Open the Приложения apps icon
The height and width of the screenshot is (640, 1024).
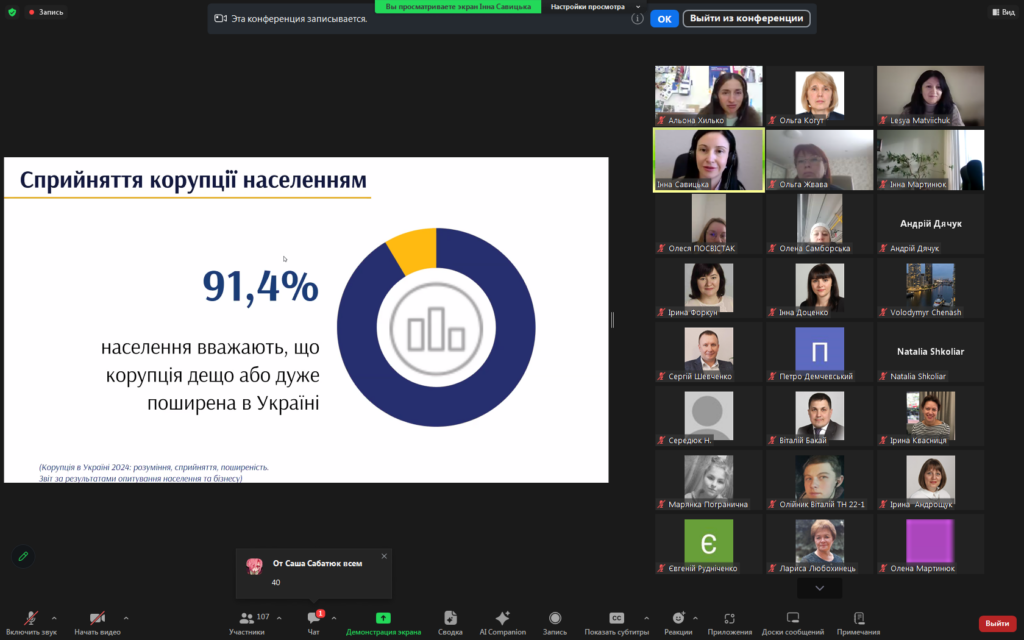point(729,619)
